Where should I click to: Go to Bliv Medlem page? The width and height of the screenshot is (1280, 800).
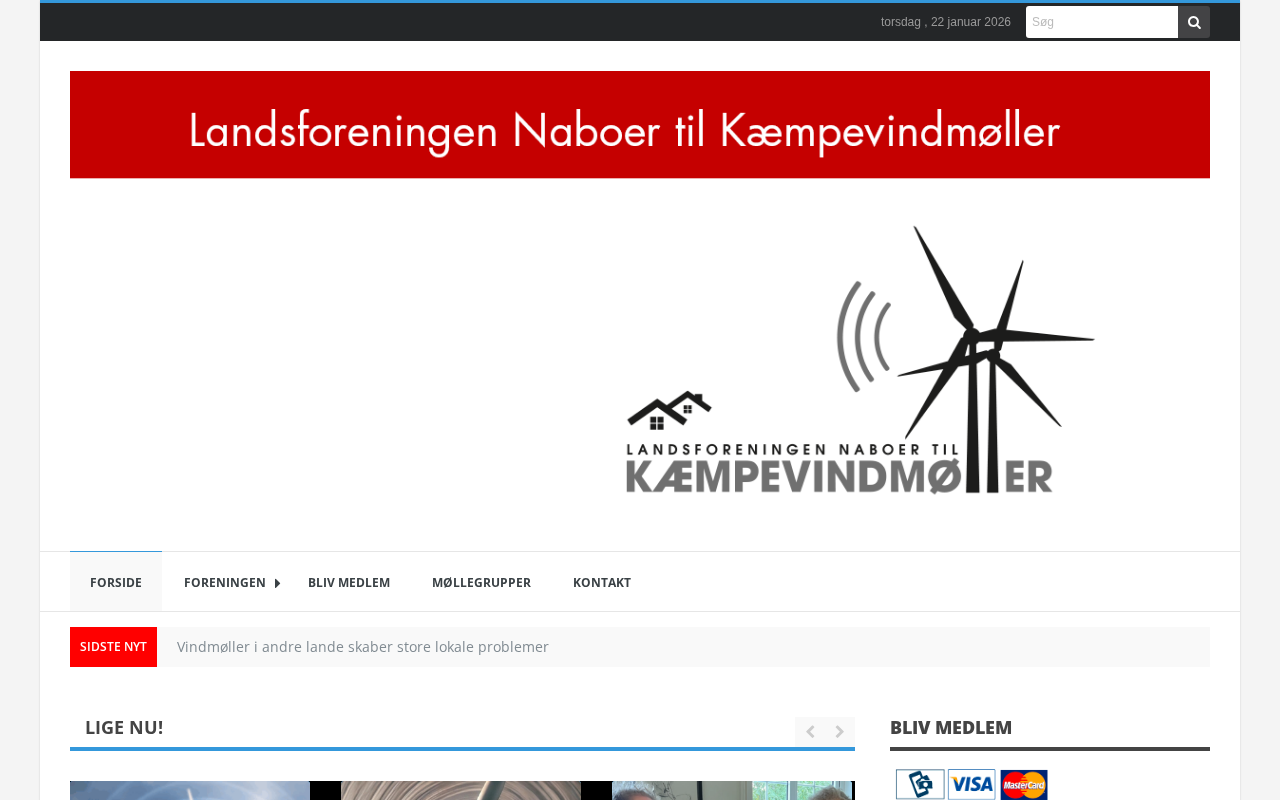(349, 583)
